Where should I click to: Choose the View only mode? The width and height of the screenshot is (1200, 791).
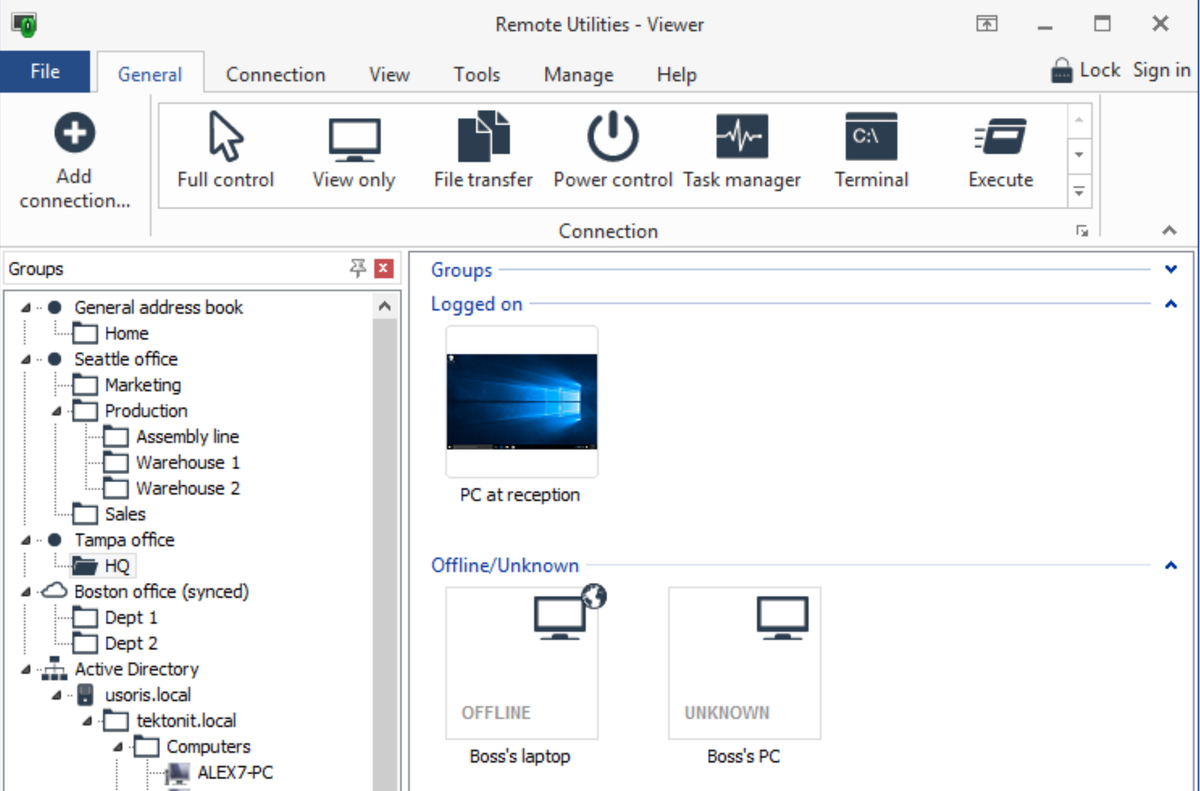pos(353,148)
